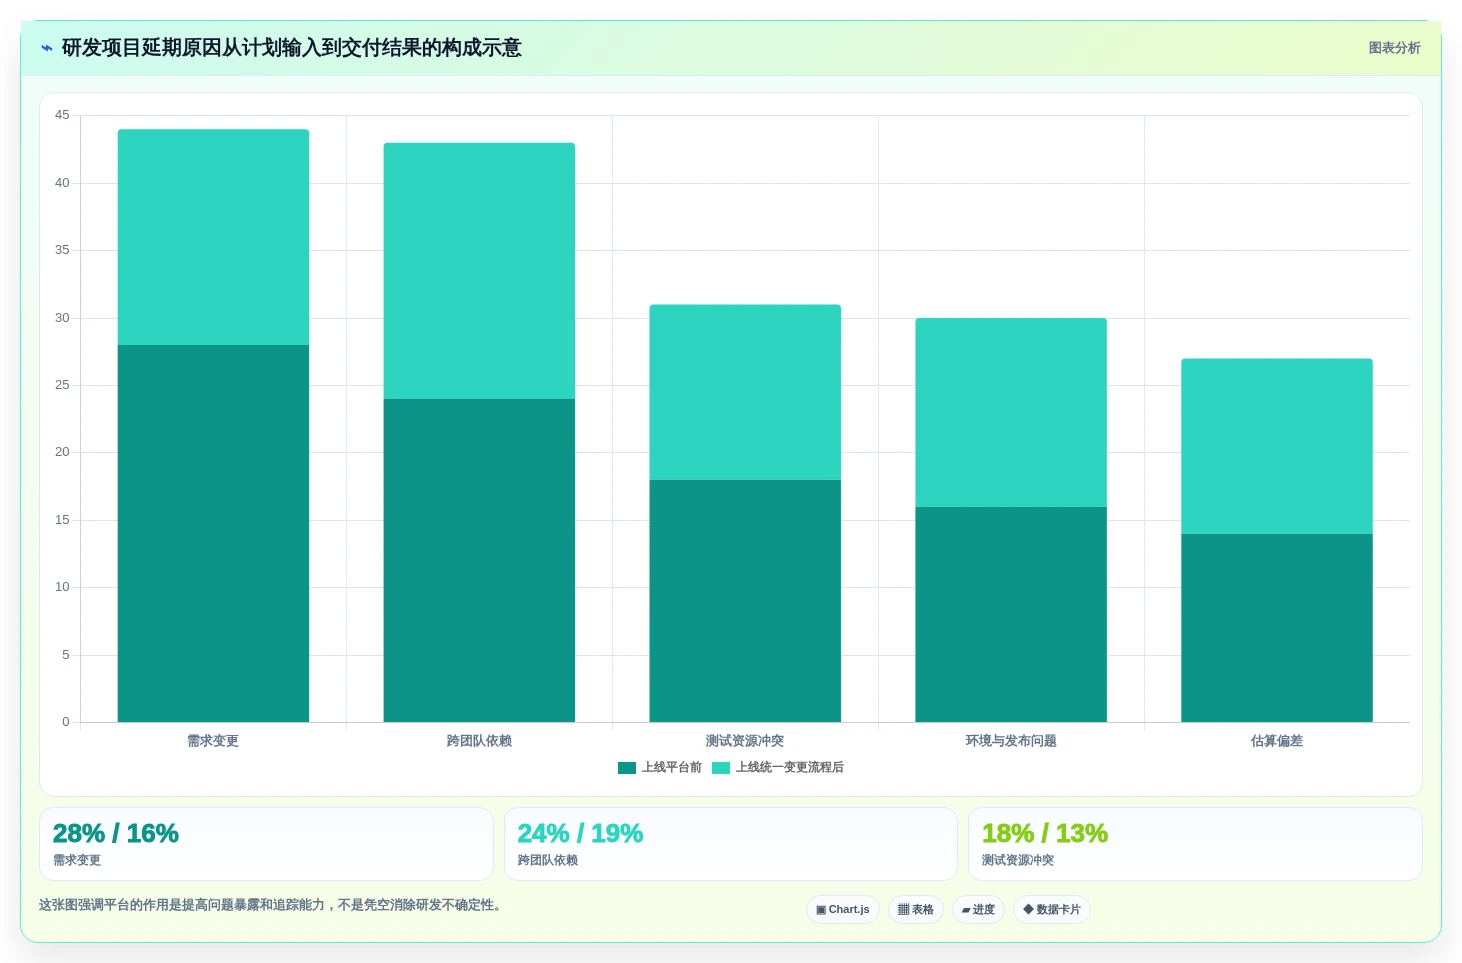The height and width of the screenshot is (963, 1462).
Task: Click the light upper segment of 估算偏差 bar
Action: [x=1277, y=446]
